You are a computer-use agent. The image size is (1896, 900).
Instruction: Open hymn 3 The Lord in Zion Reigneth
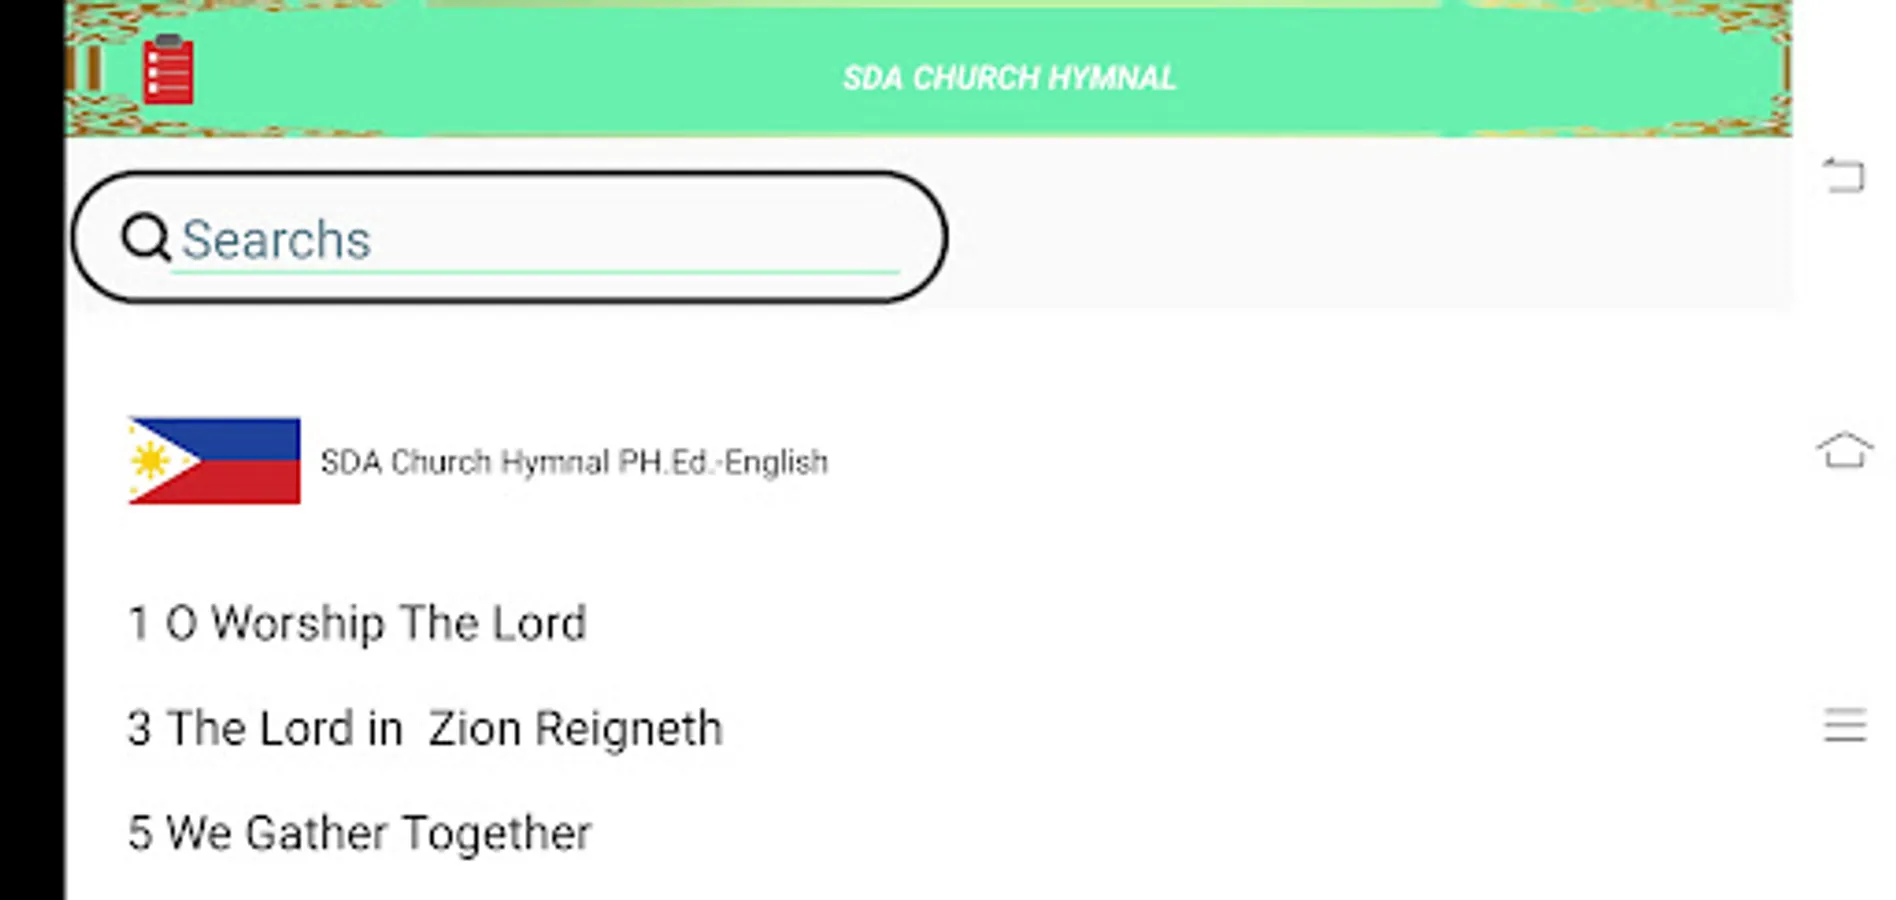424,728
